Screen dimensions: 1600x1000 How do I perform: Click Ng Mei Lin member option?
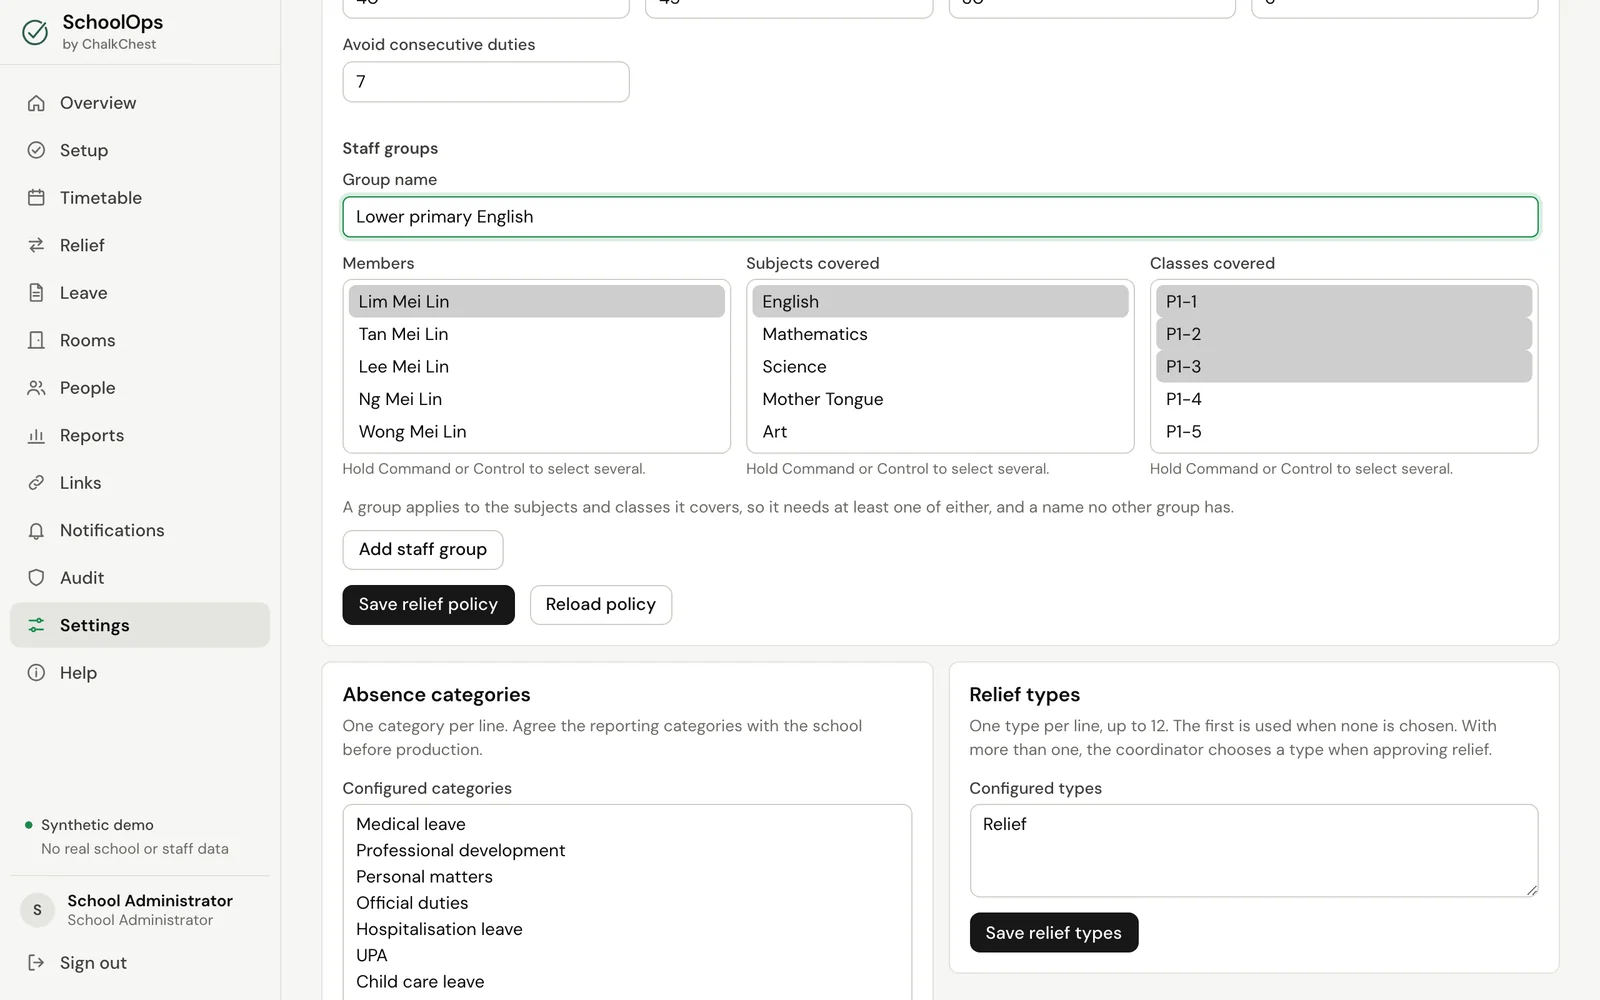click(536, 399)
